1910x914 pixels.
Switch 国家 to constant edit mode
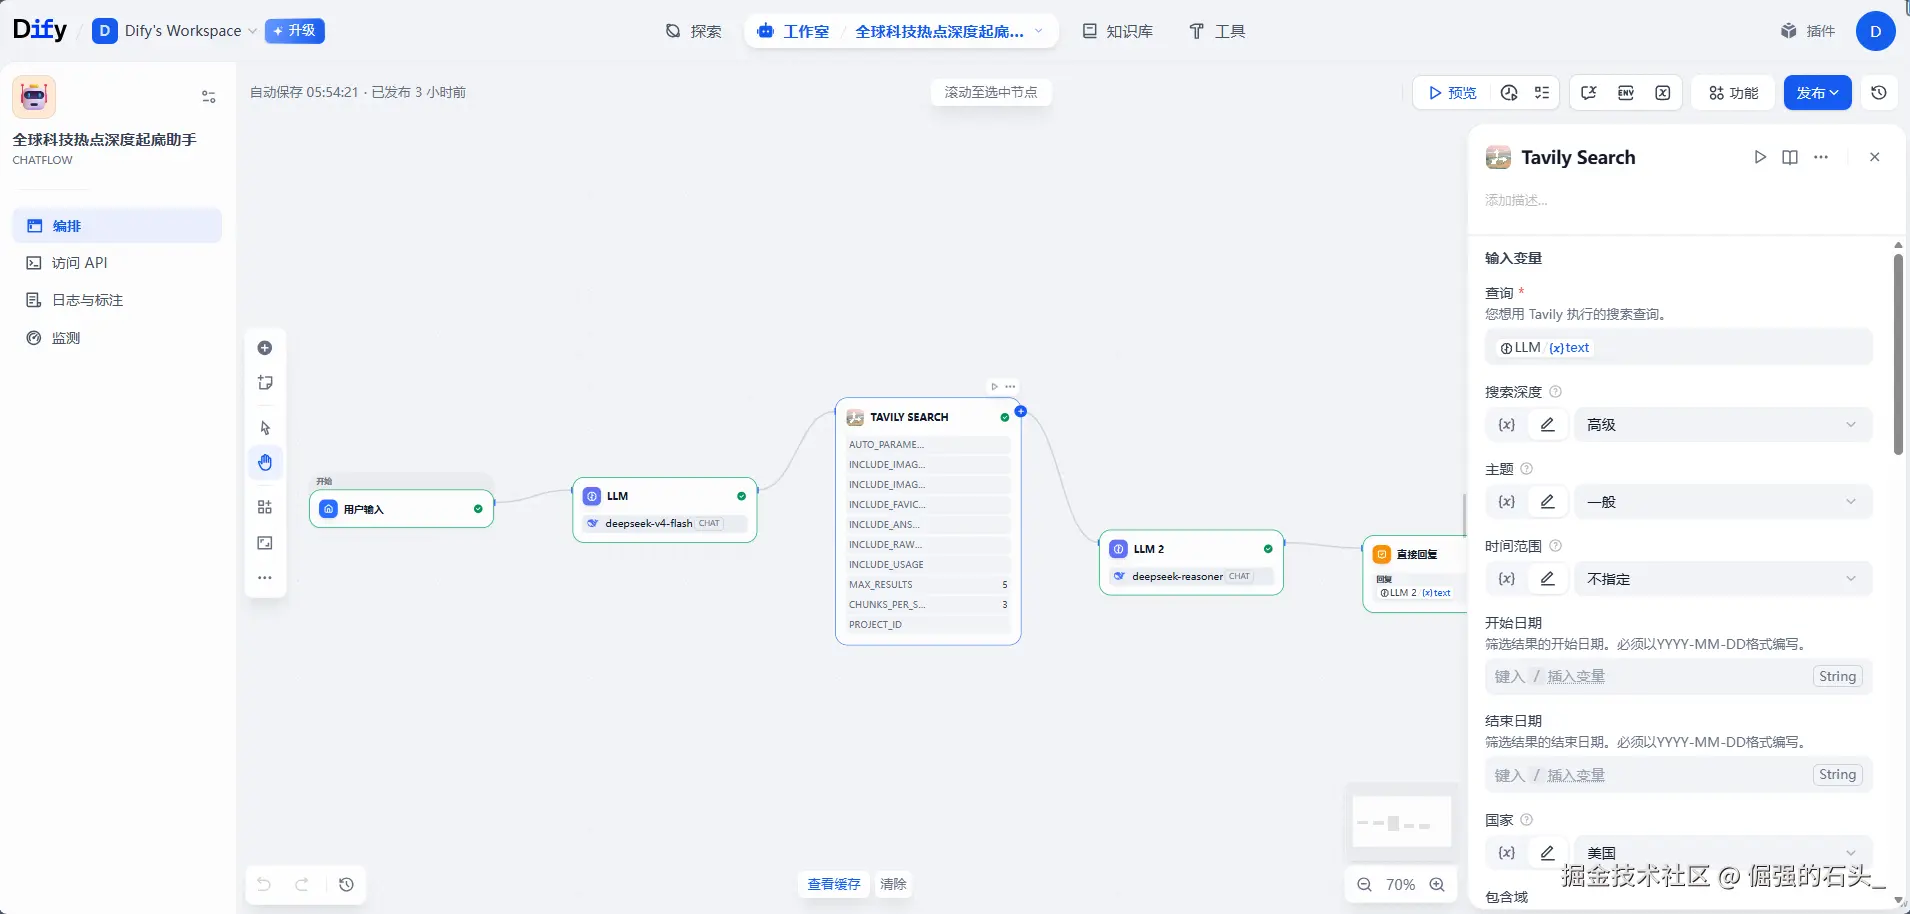1547,853
